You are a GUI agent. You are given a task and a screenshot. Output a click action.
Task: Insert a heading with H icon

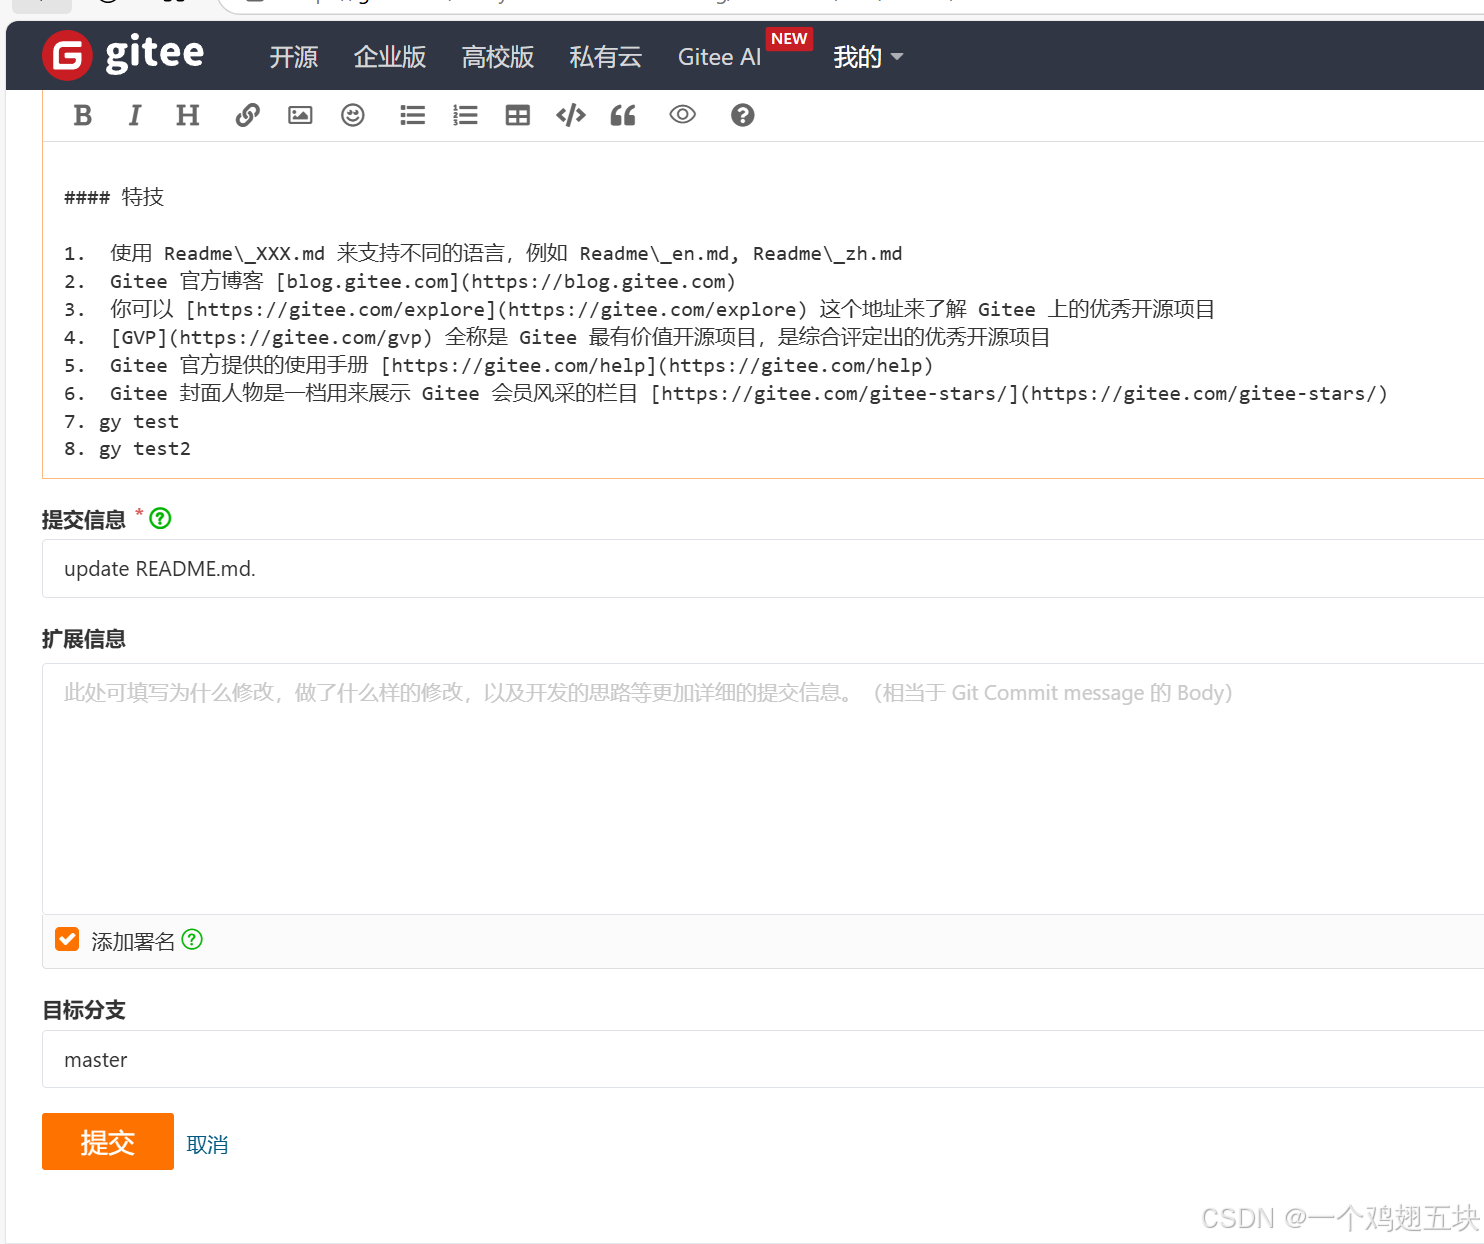(187, 115)
